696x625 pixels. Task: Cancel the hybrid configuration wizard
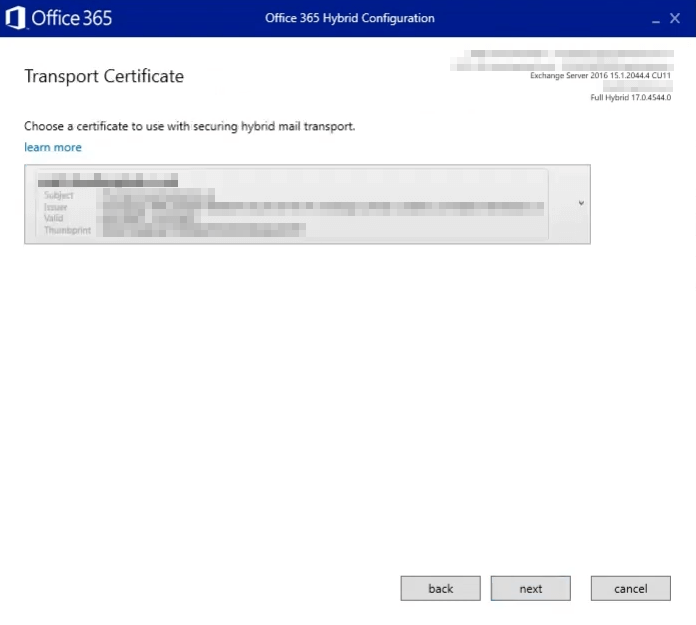coord(630,589)
